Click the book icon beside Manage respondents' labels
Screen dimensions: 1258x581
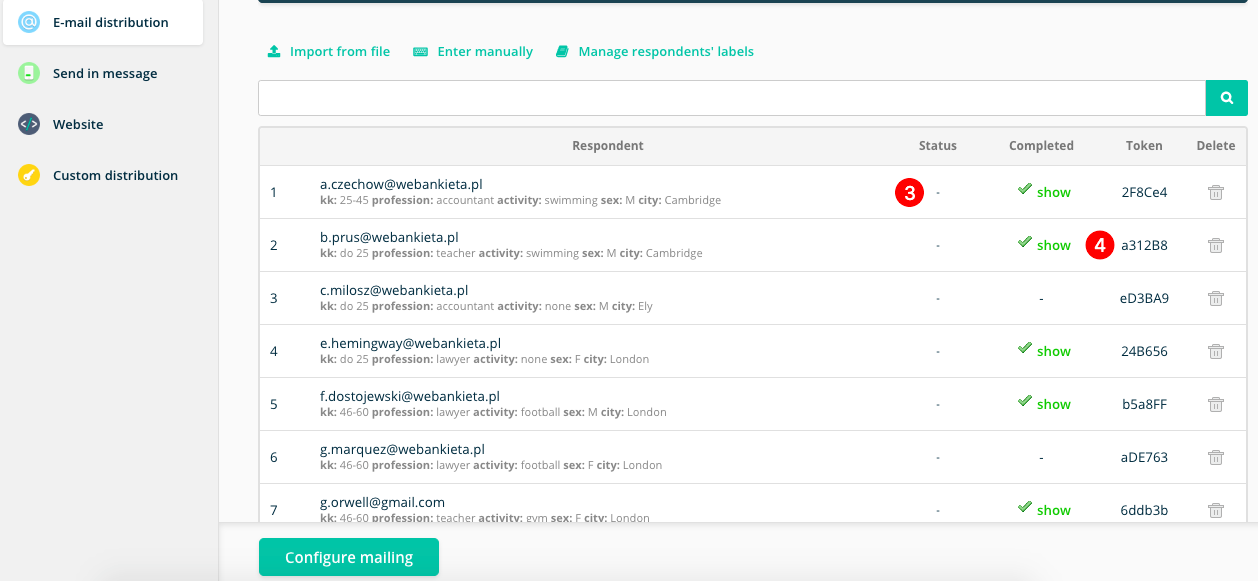pyautogui.click(x=562, y=51)
